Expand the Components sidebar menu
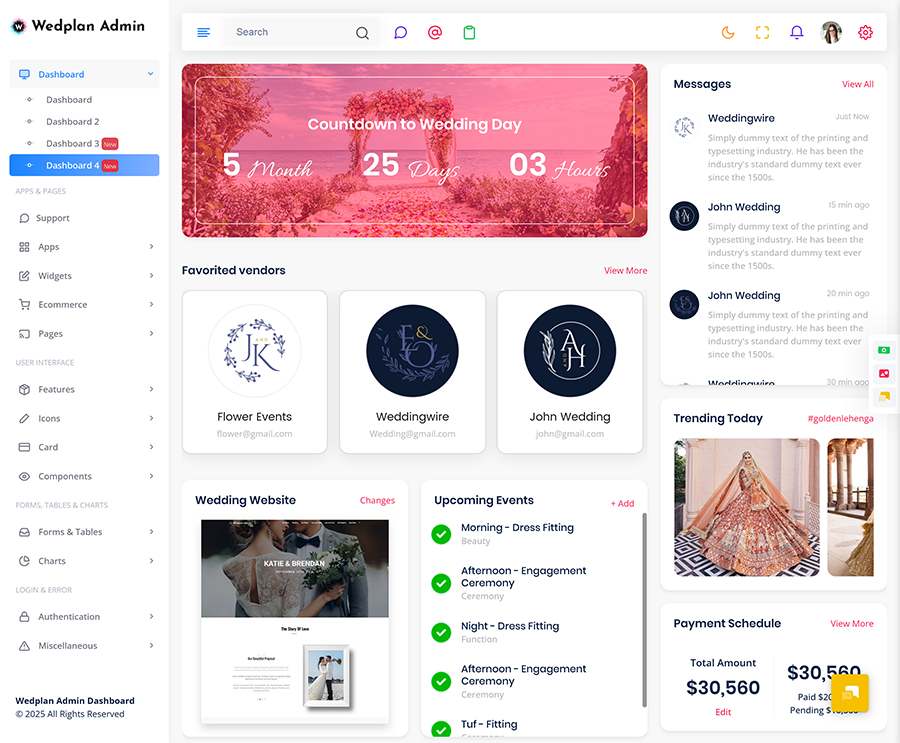Screen dimensions: 900x743 click(x=84, y=477)
